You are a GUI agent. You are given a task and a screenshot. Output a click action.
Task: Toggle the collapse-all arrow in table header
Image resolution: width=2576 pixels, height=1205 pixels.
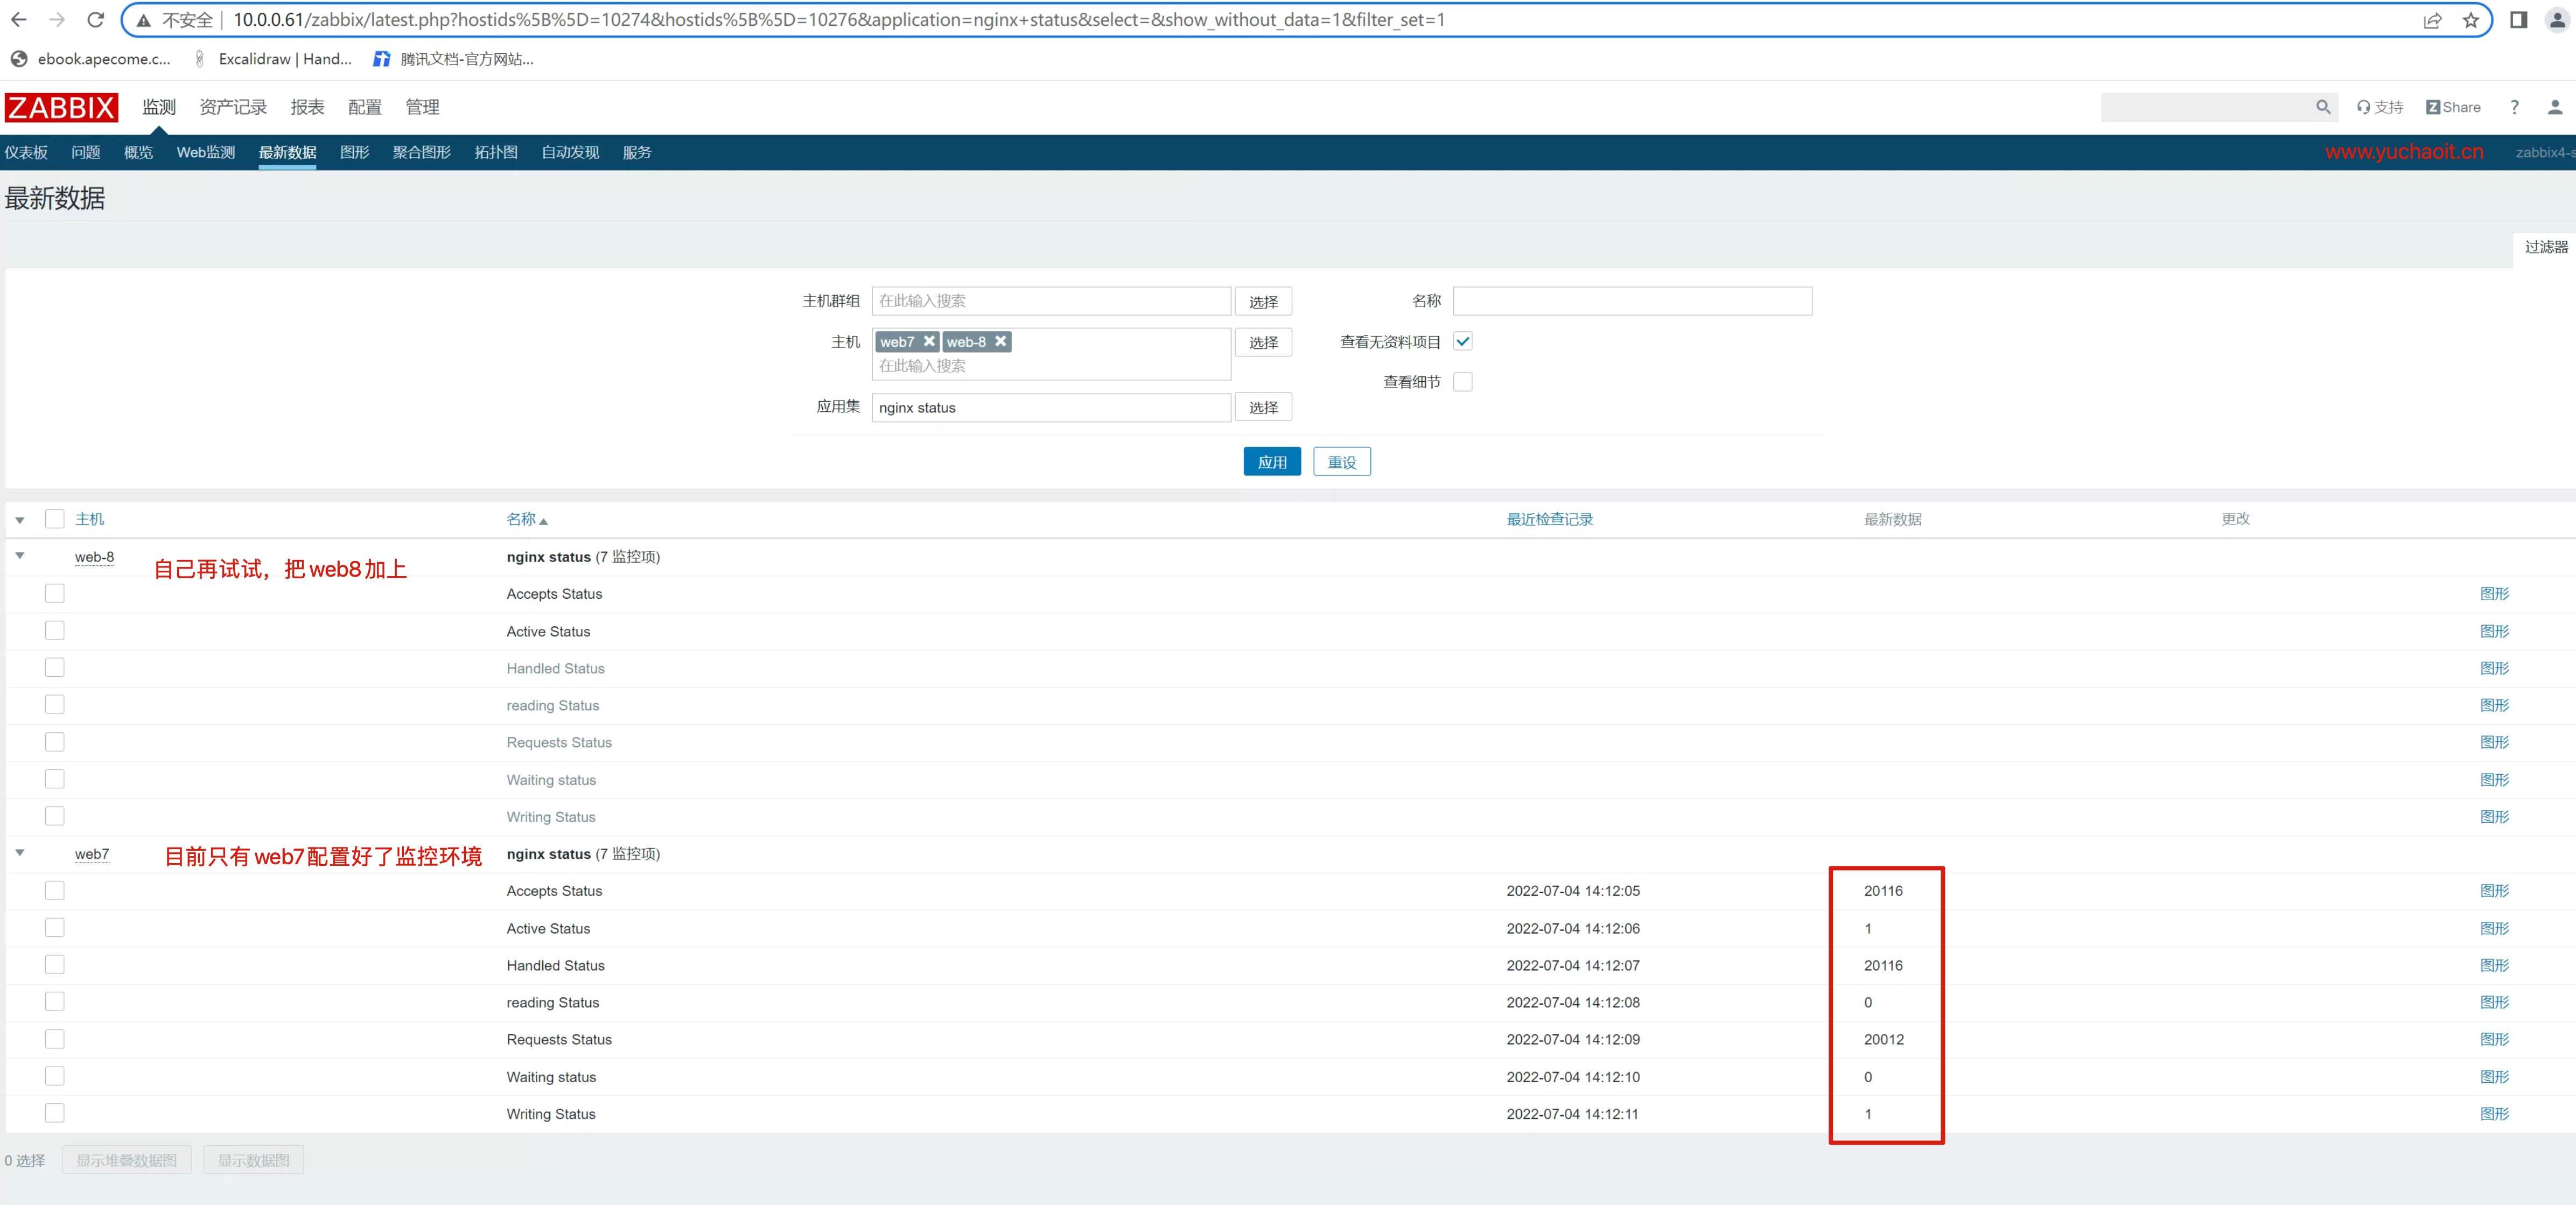coord(20,519)
